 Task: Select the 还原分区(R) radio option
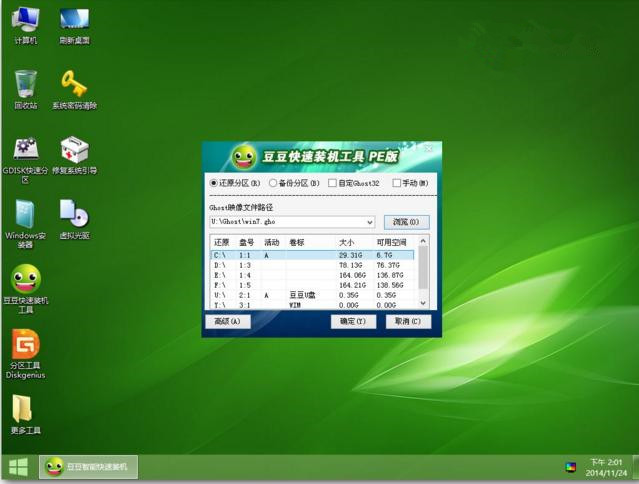pos(235,183)
